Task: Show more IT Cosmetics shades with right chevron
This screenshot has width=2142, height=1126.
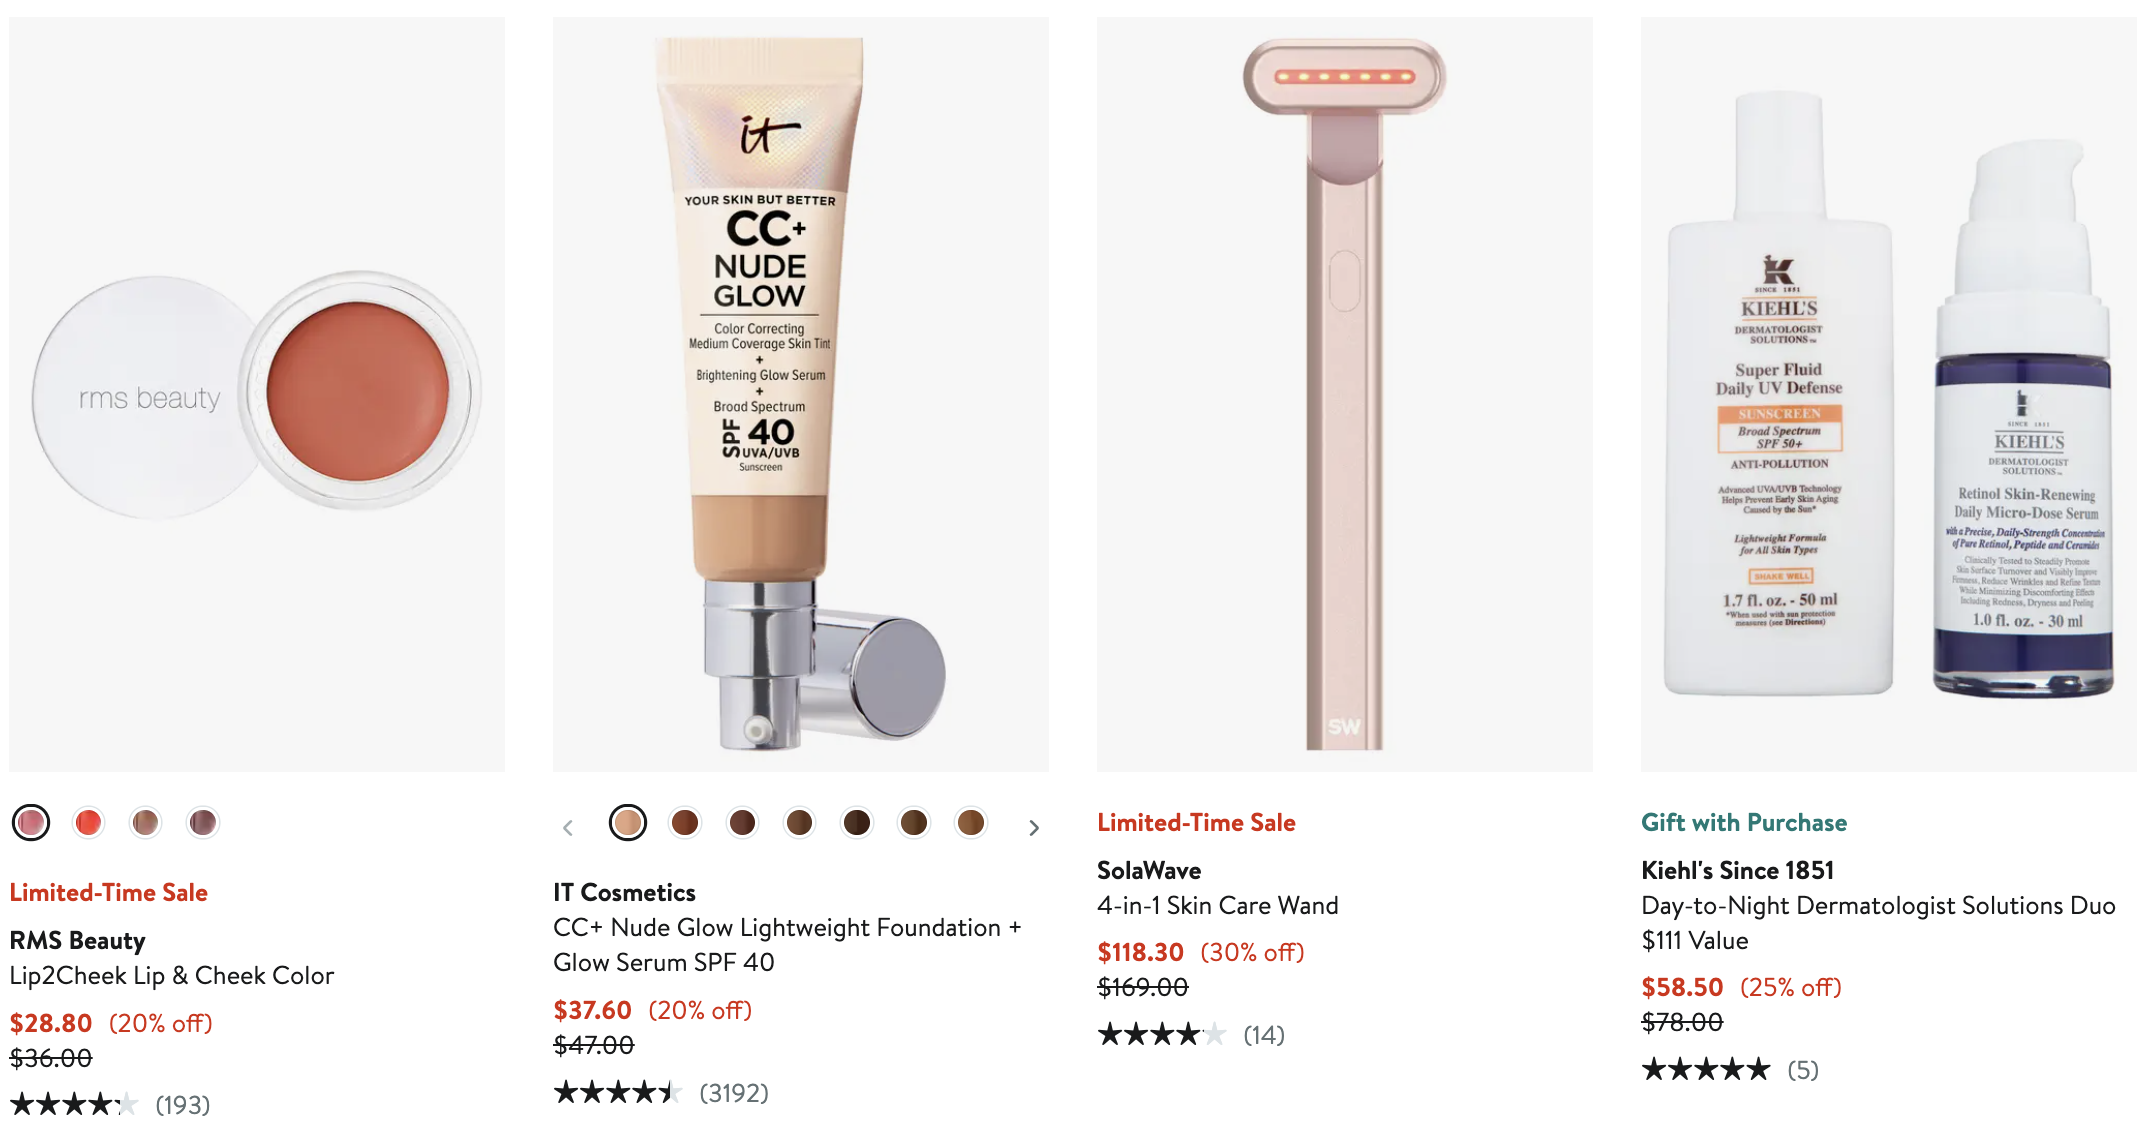Action: point(1034,828)
